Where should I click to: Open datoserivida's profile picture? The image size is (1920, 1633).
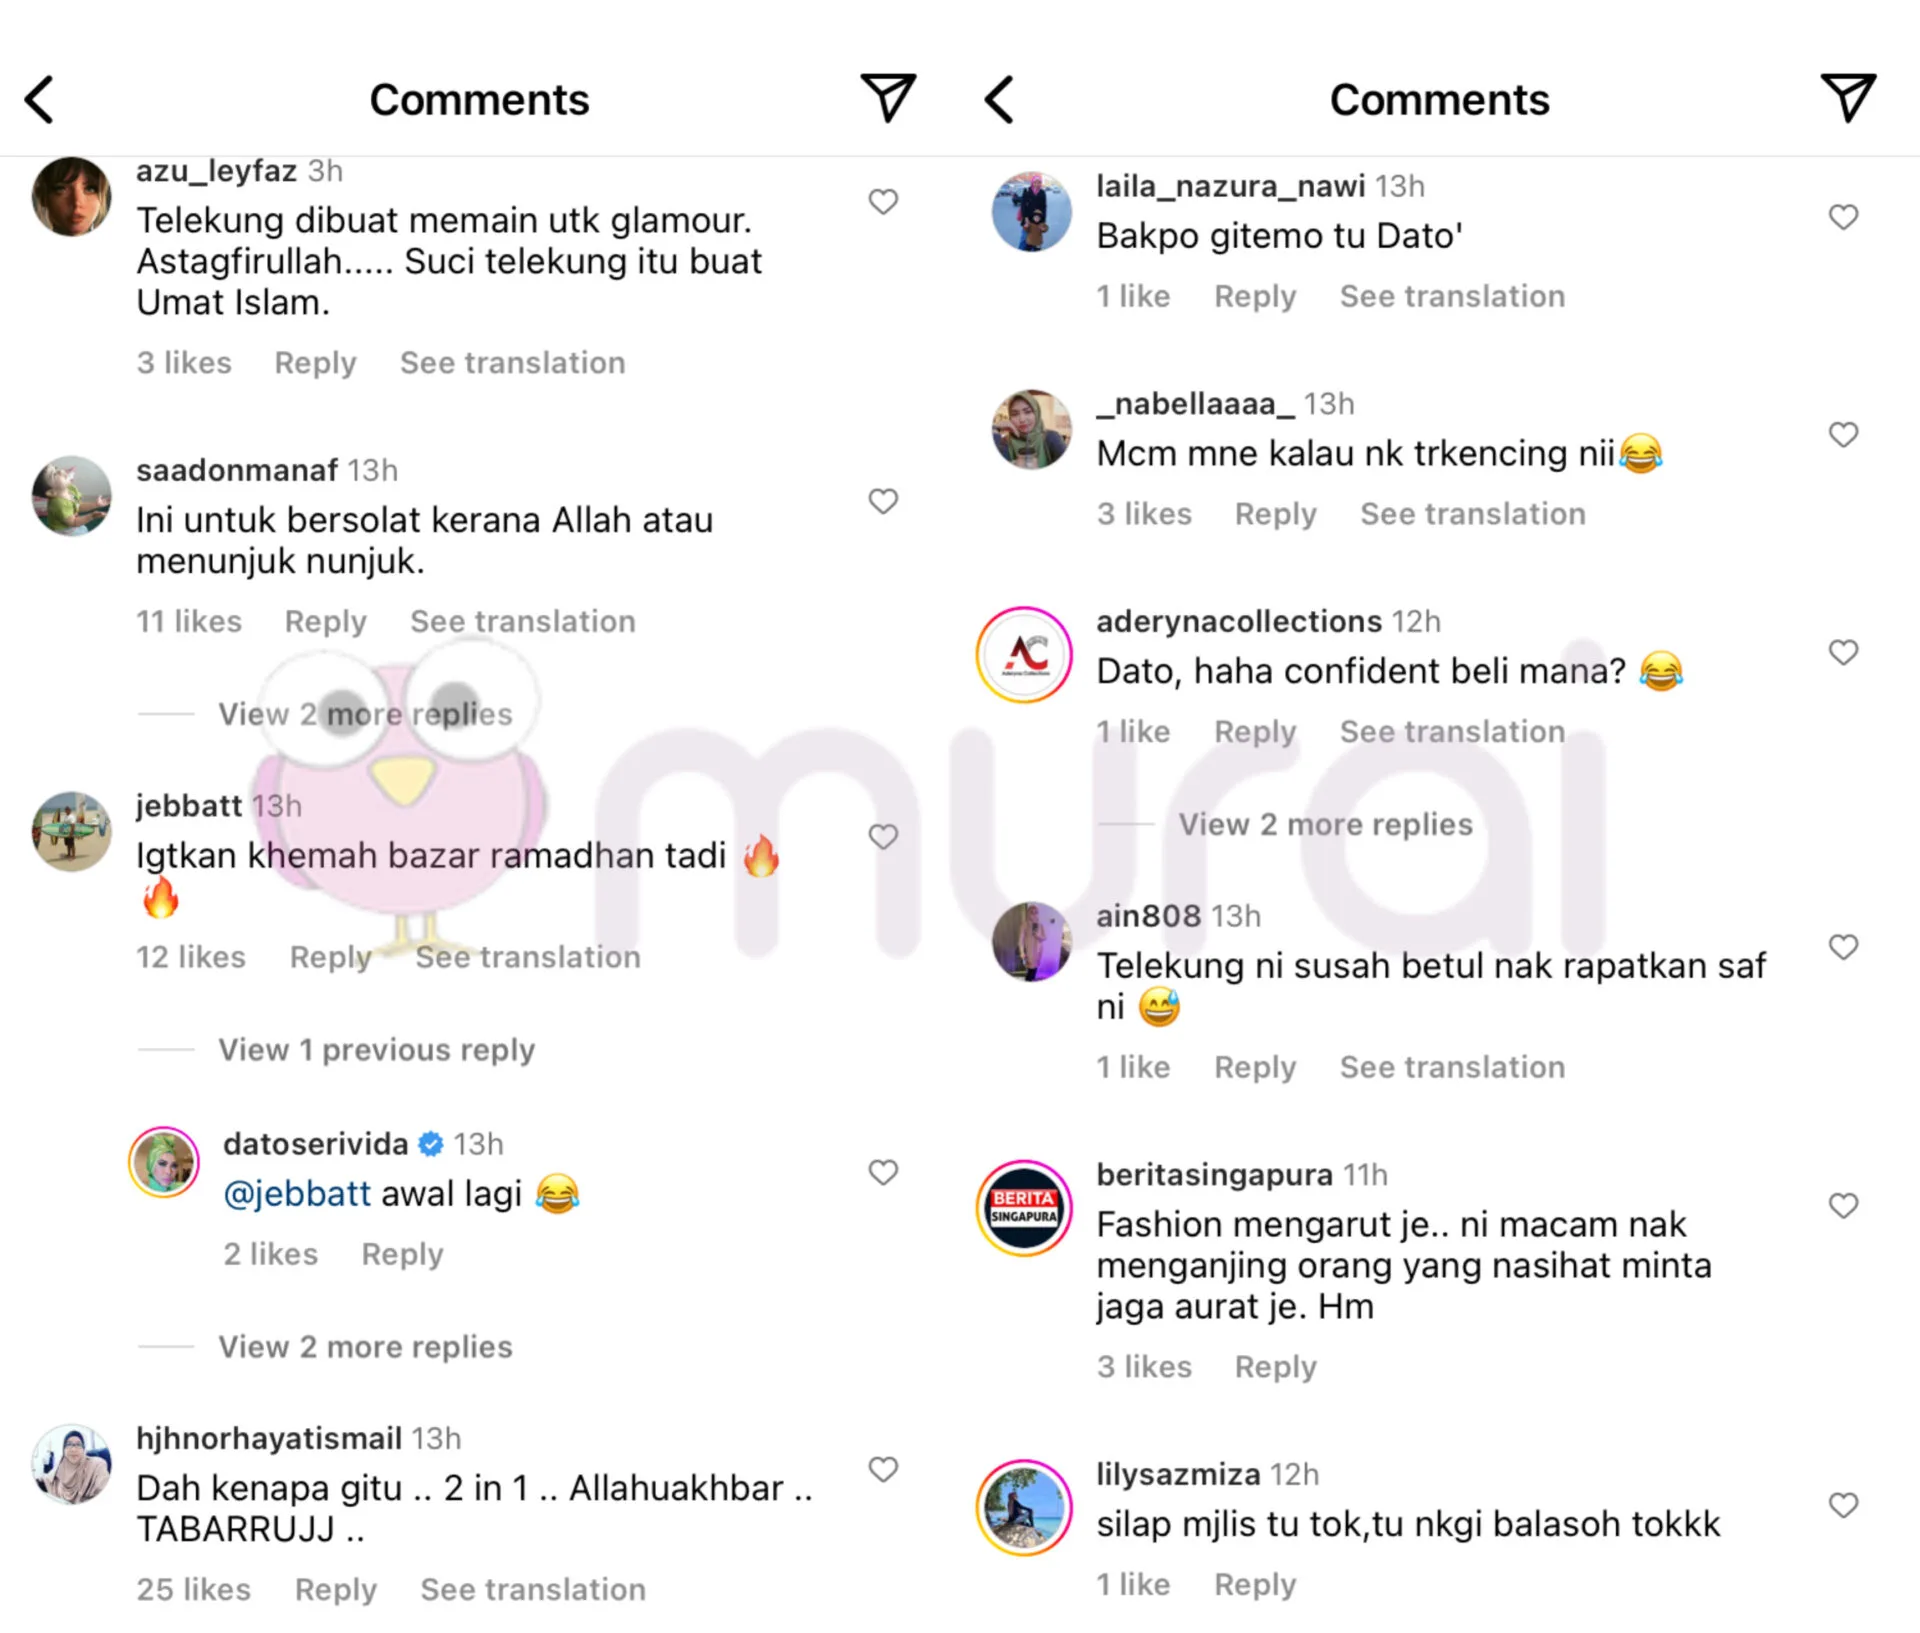(x=164, y=1162)
